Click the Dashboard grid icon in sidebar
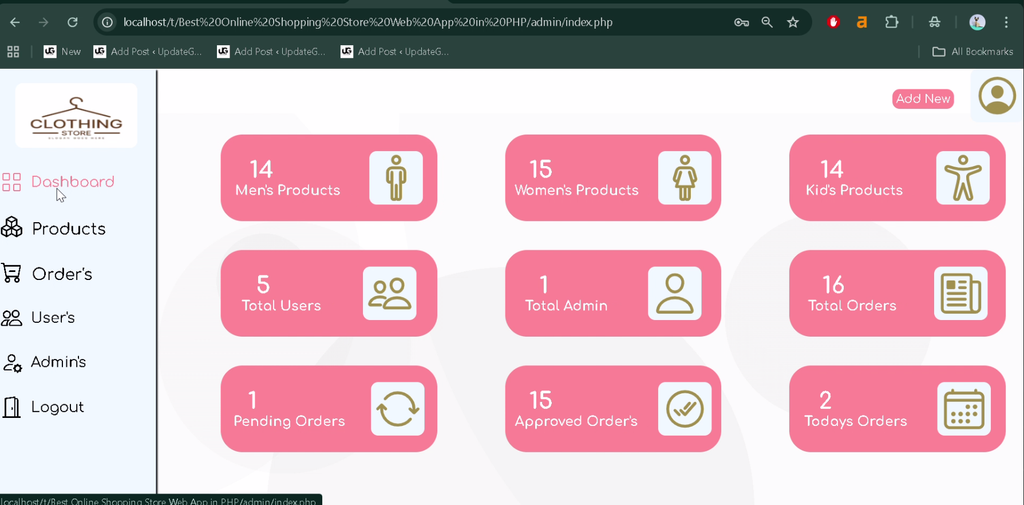 (11, 182)
